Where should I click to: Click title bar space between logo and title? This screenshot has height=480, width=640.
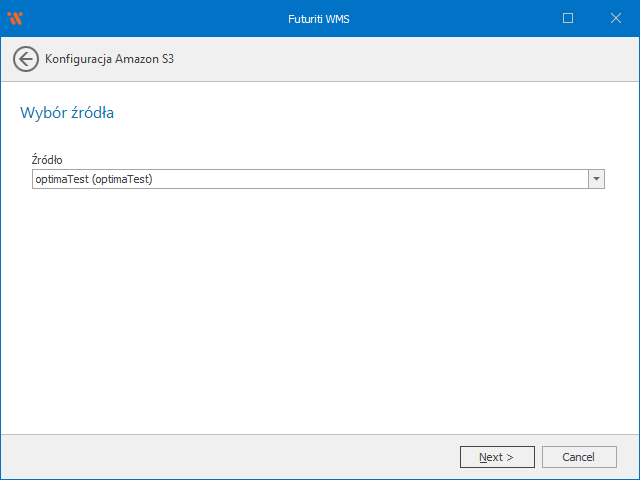point(150,18)
